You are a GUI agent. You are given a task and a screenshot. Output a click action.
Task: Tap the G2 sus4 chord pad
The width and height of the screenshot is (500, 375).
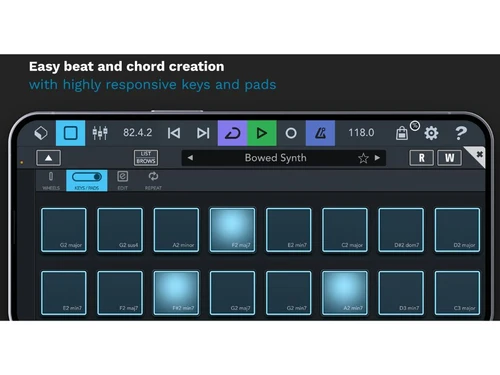tap(120, 230)
